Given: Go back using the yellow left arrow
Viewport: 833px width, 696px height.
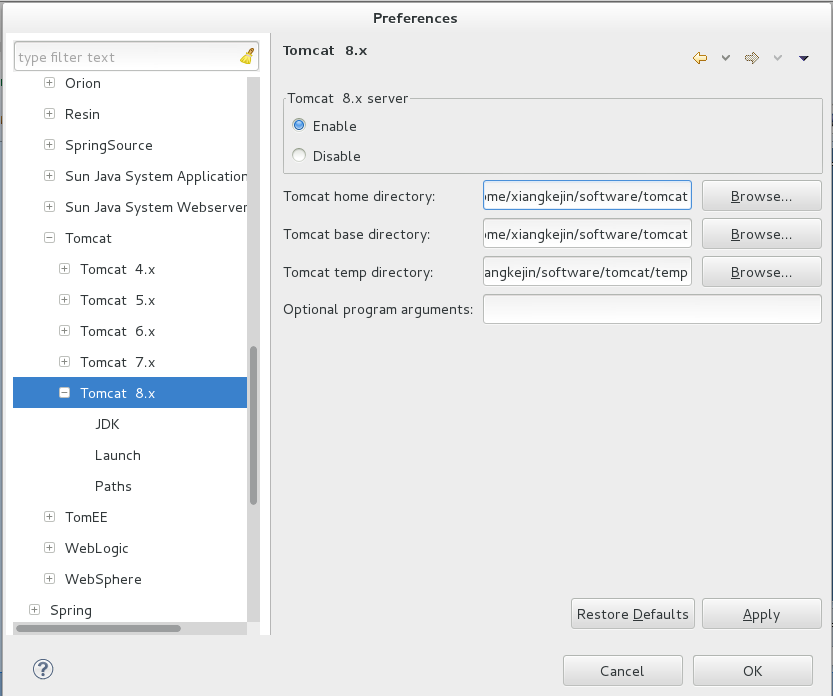Looking at the screenshot, I should pyautogui.click(x=700, y=58).
